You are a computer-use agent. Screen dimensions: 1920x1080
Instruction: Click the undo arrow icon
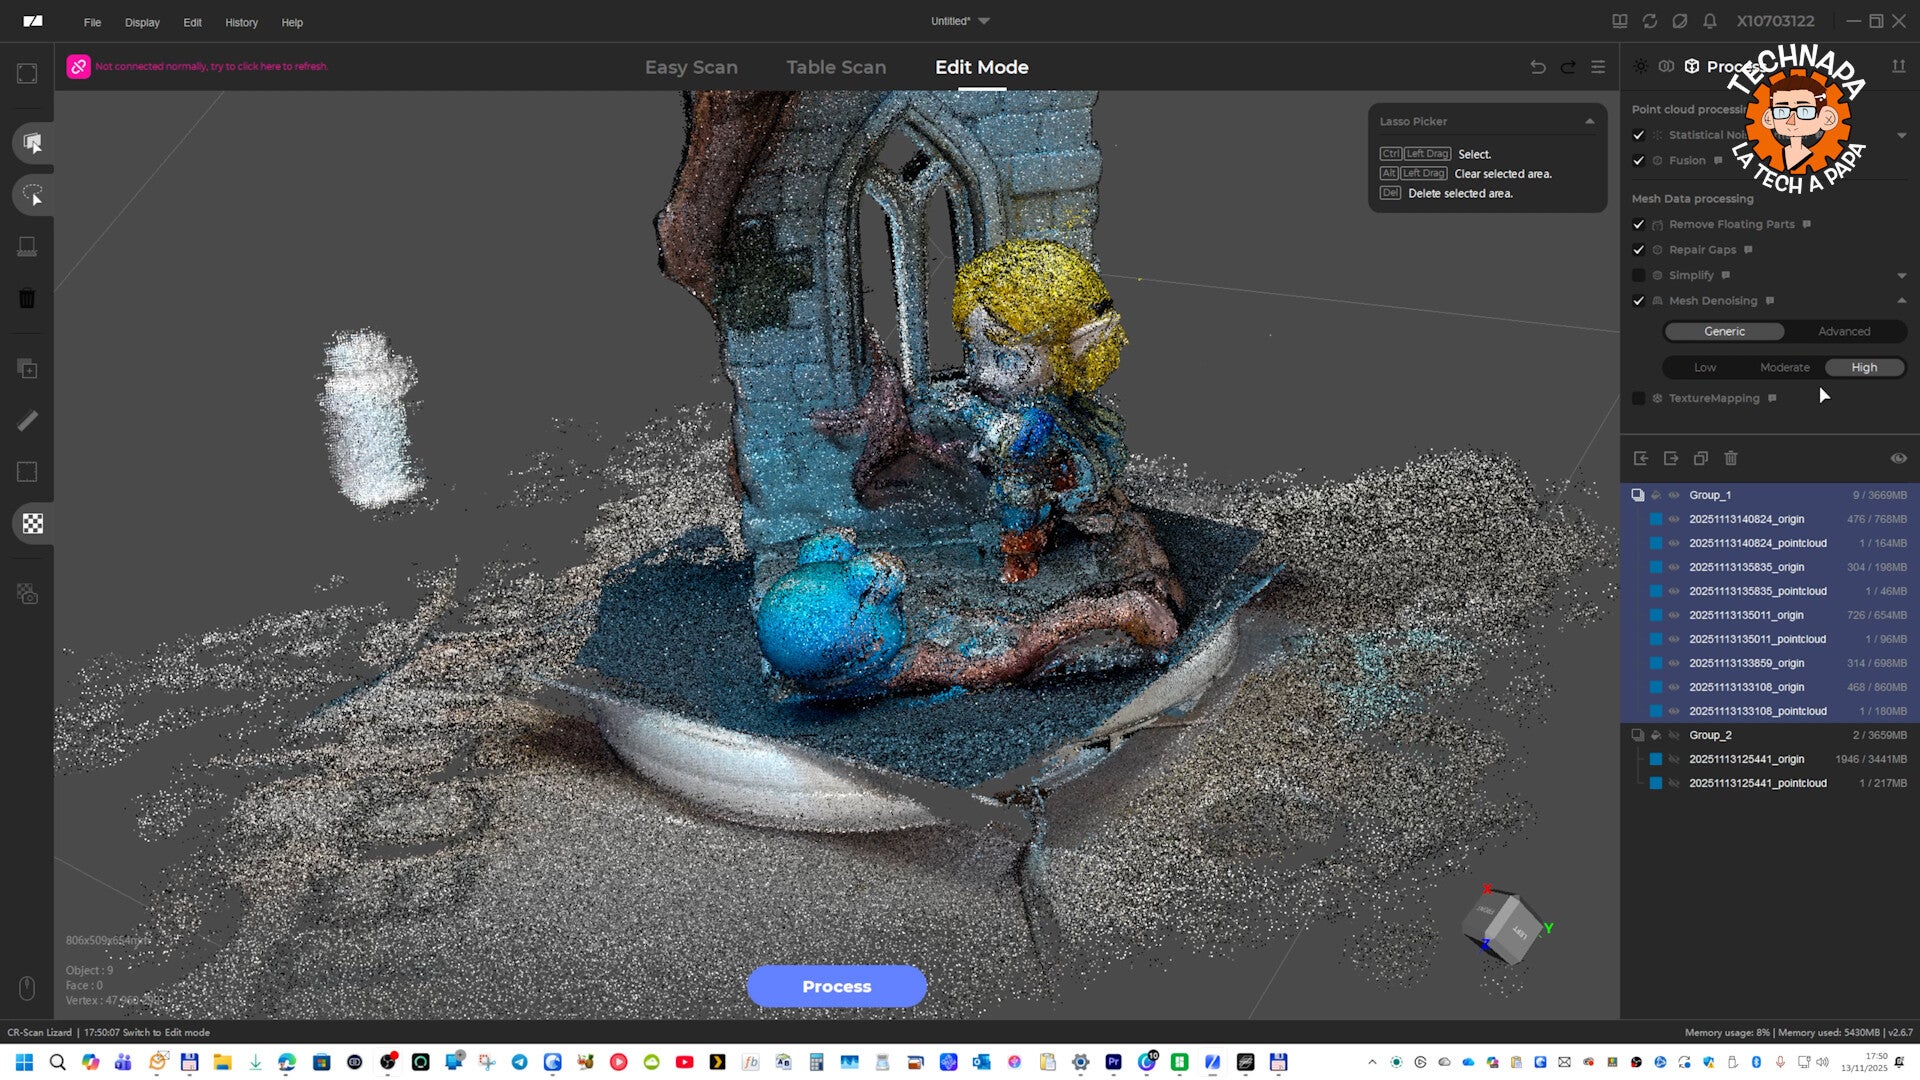click(1538, 67)
